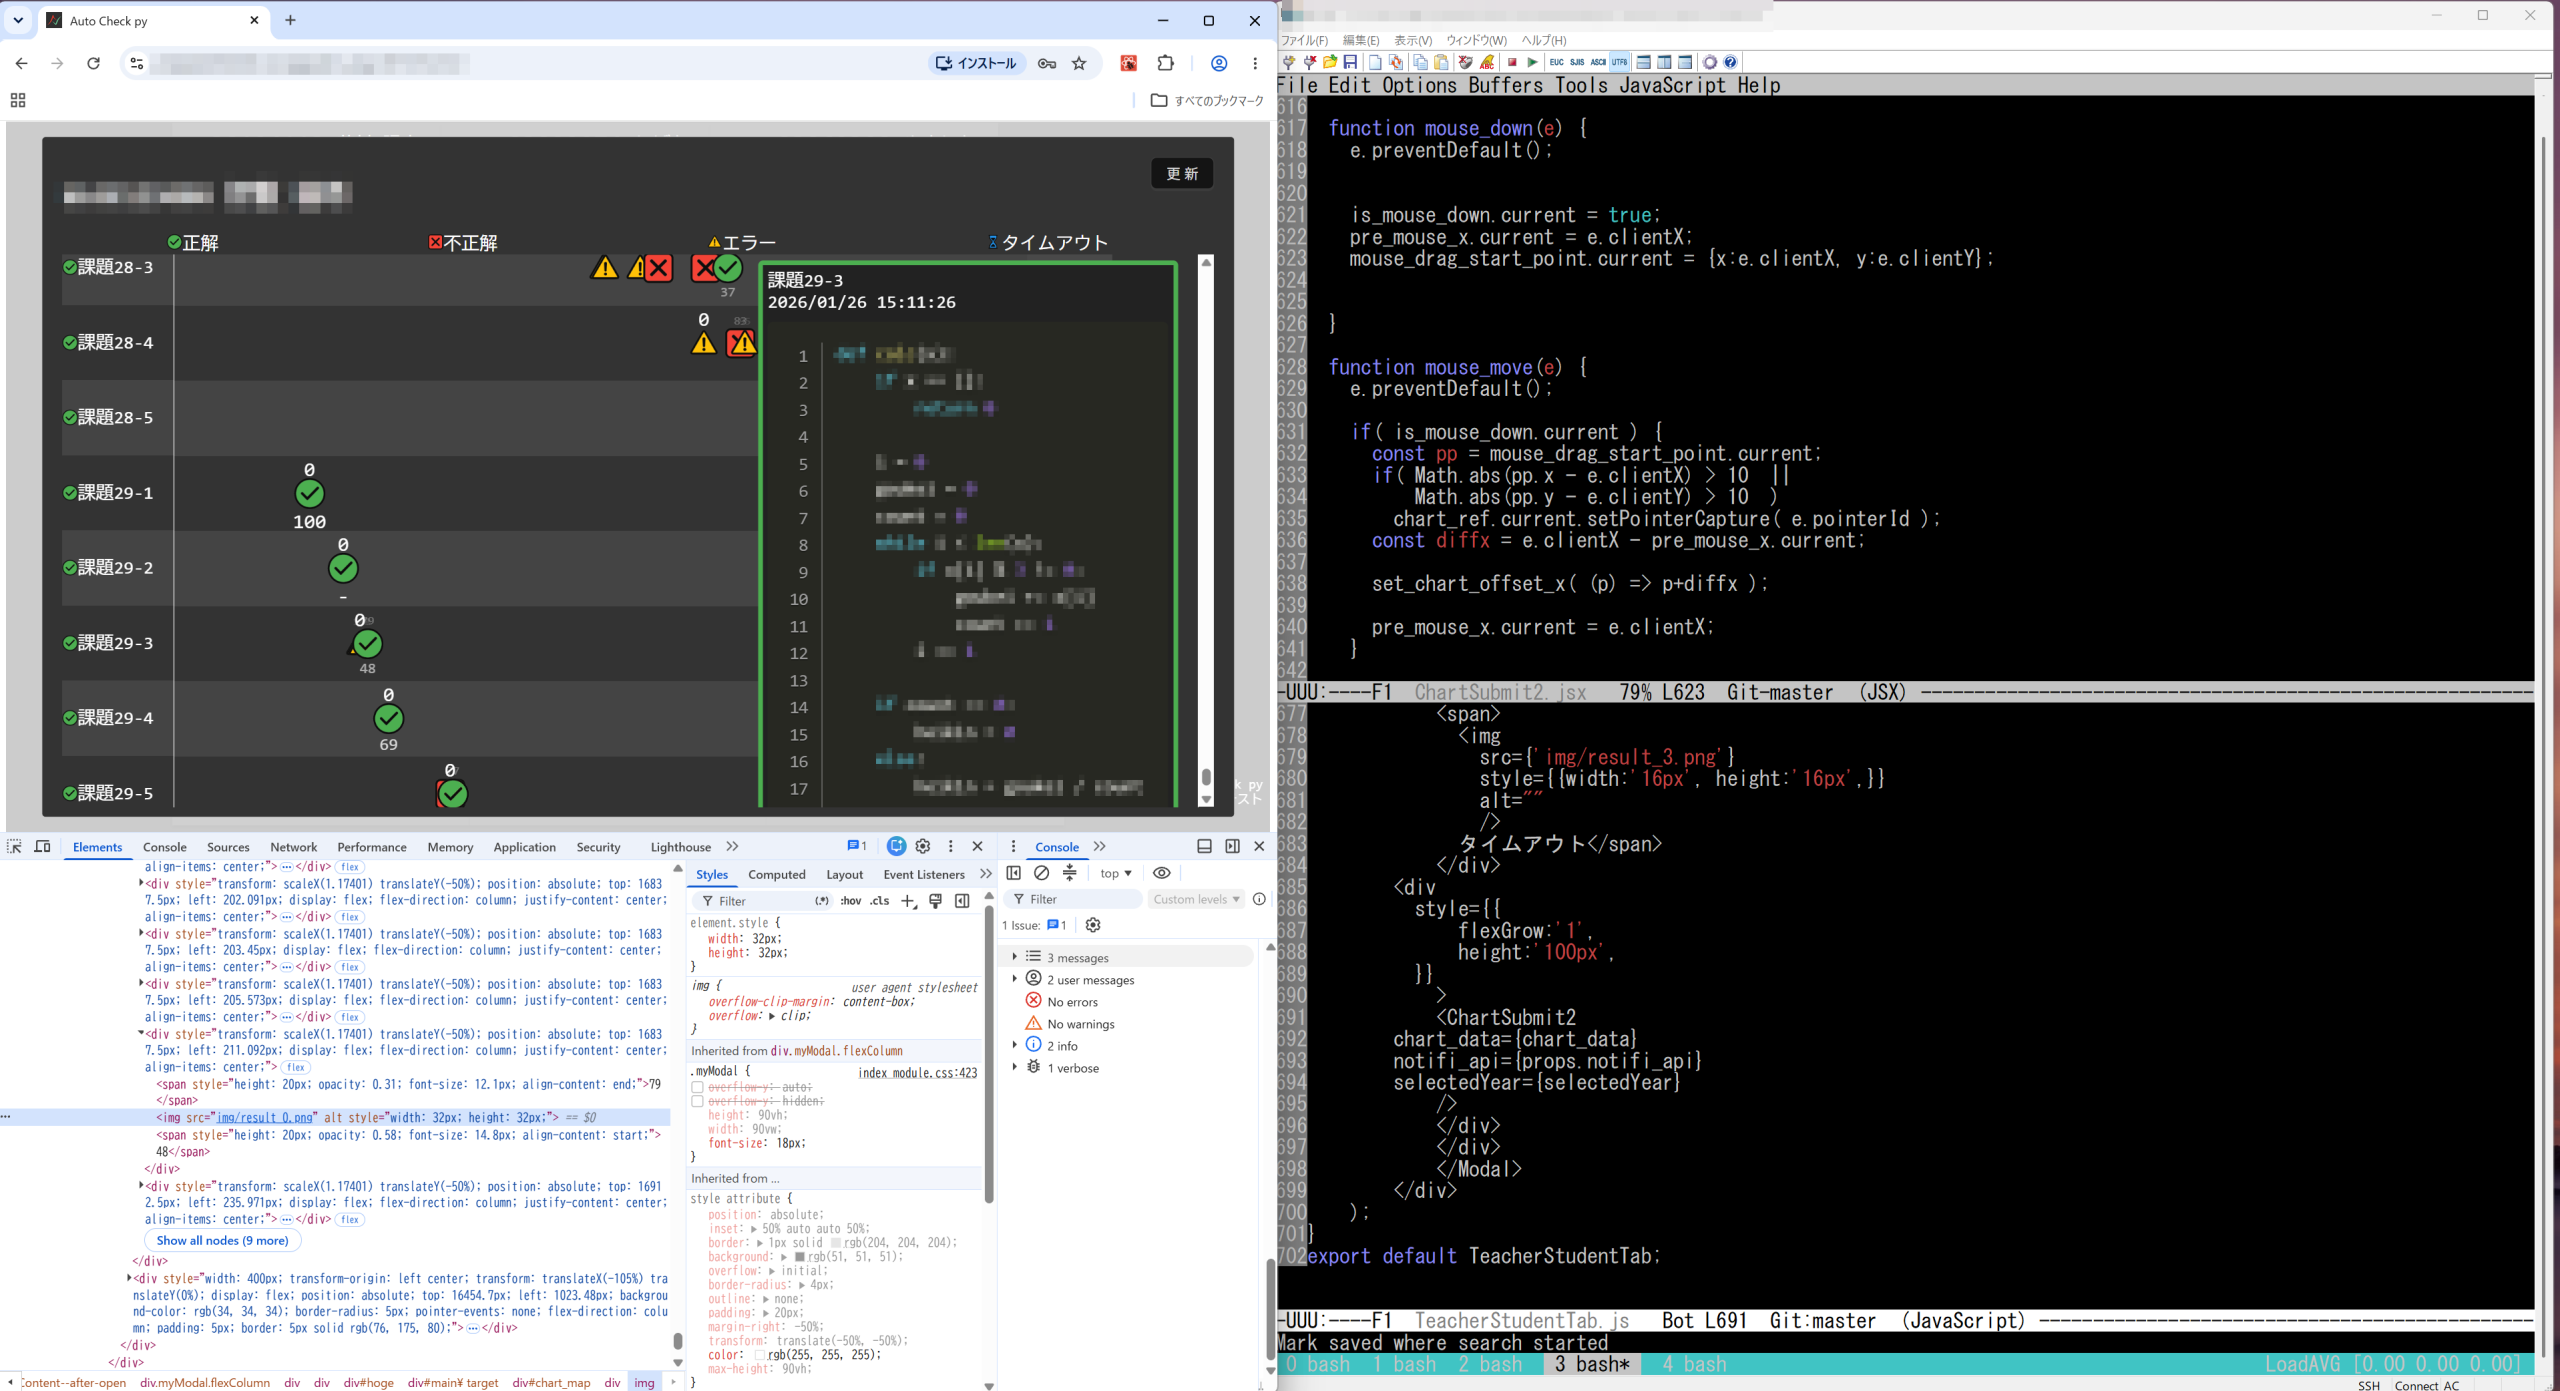Viewport: 2560px width, 1391px height.
Task: Click the disconnect plug icon with red X
Action: 1309,62
